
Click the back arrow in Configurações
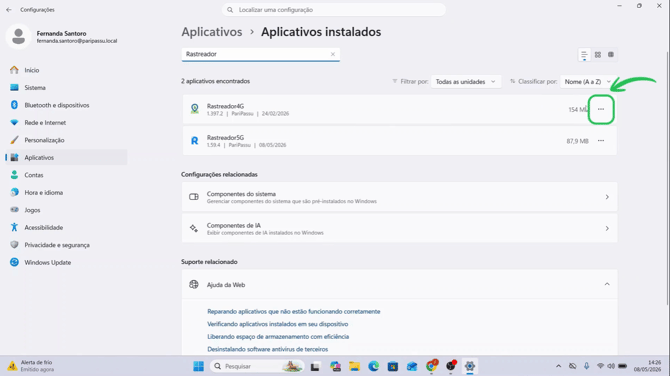9,9
